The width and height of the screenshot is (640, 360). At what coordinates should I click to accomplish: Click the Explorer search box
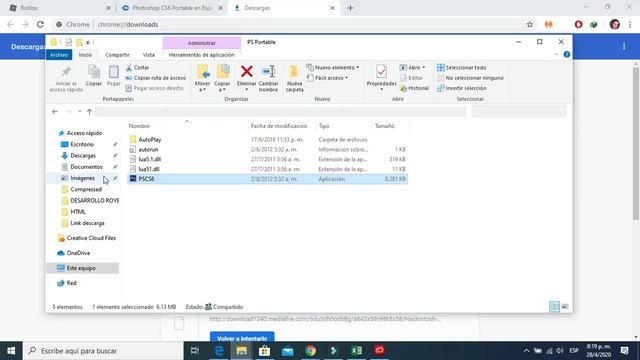pyautogui.click(x=519, y=111)
